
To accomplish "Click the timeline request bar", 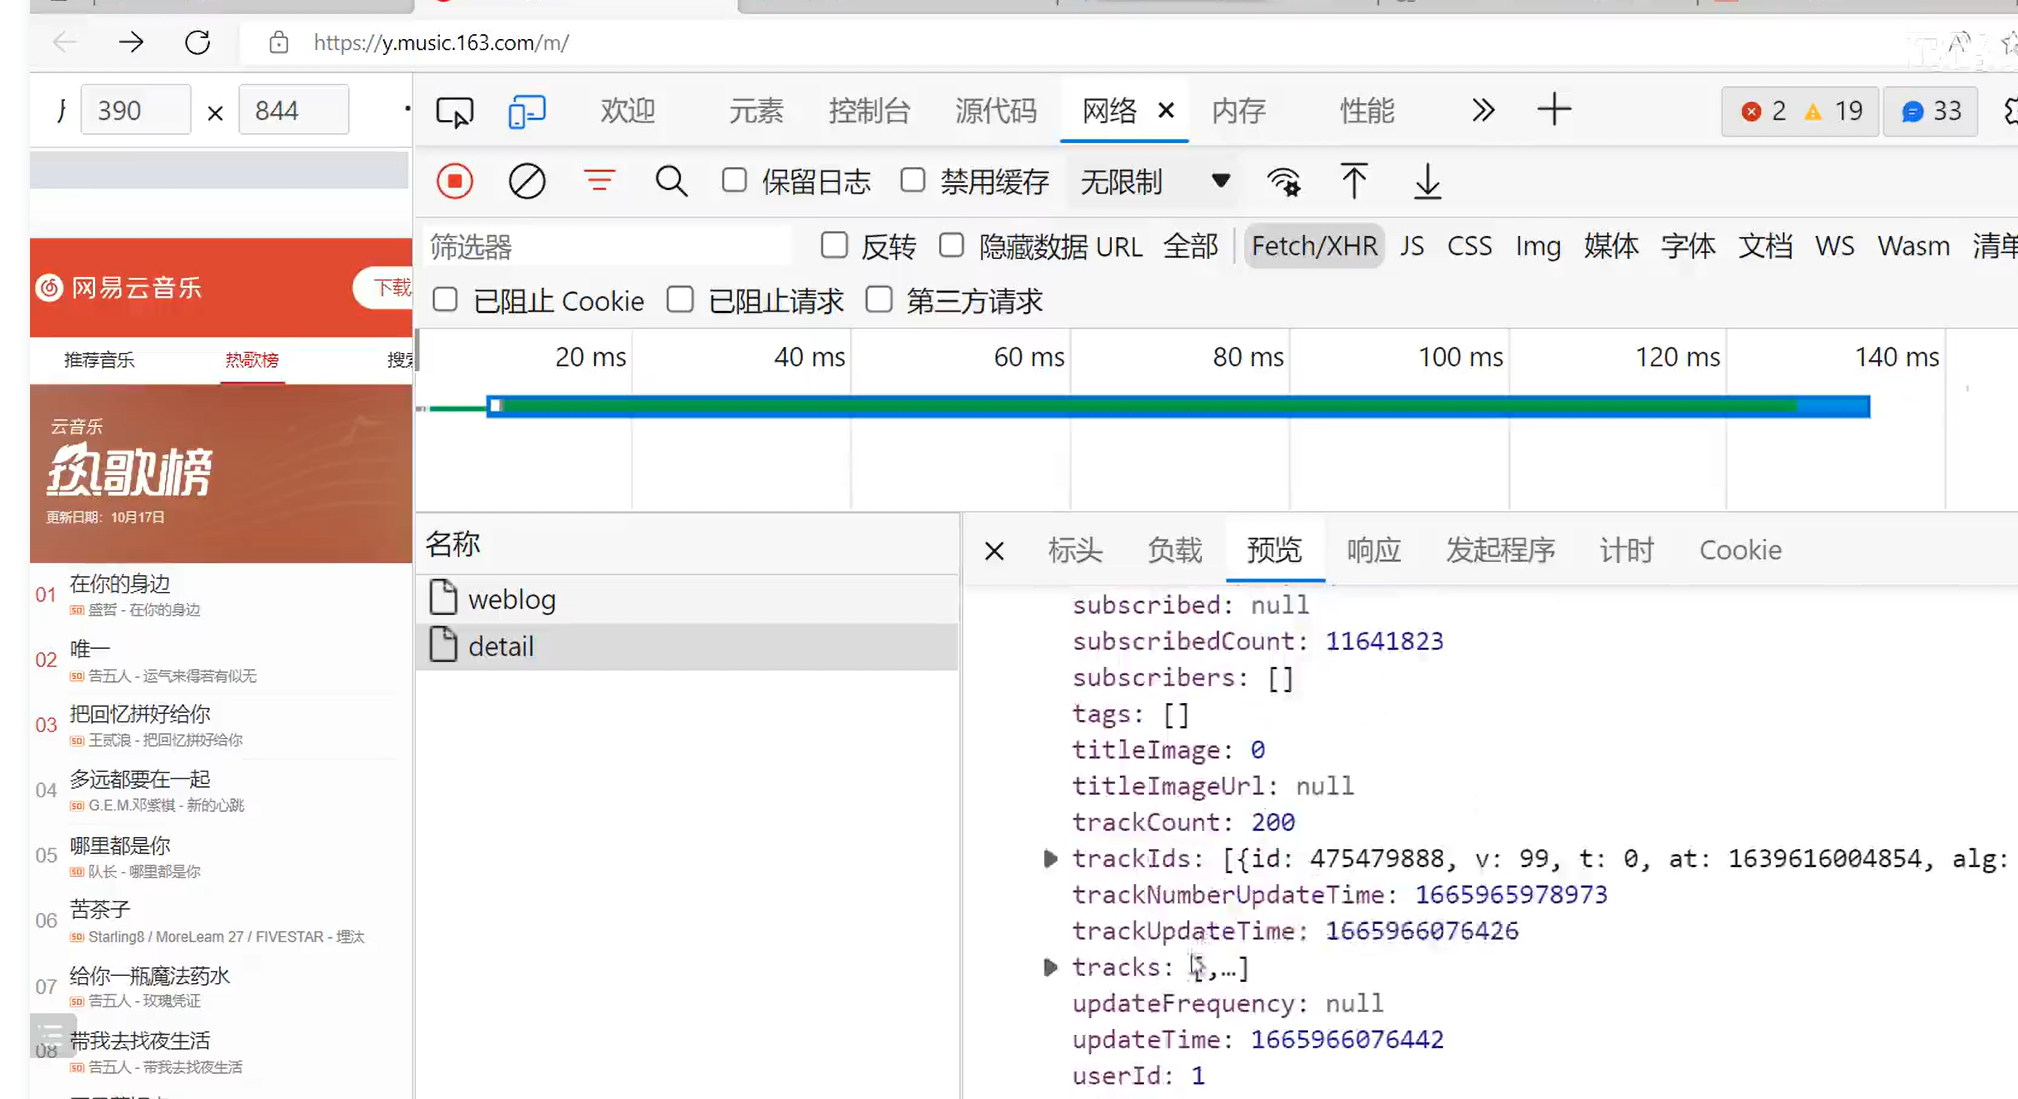I will click(1177, 406).
